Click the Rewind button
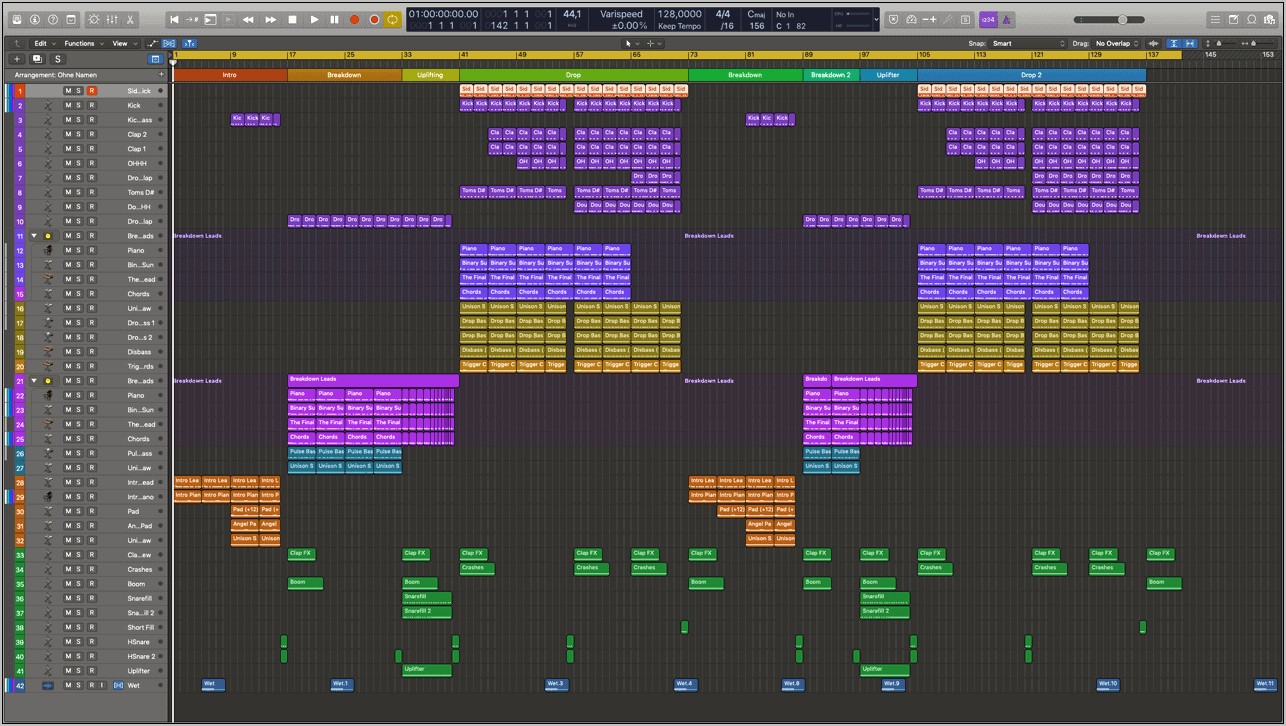This screenshot has height=726, width=1286. pos(247,19)
